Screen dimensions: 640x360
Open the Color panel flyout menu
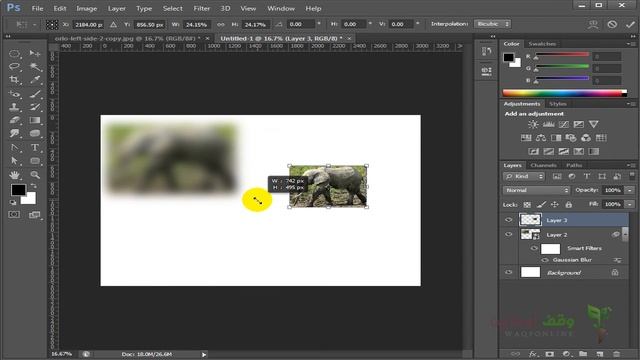click(631, 44)
